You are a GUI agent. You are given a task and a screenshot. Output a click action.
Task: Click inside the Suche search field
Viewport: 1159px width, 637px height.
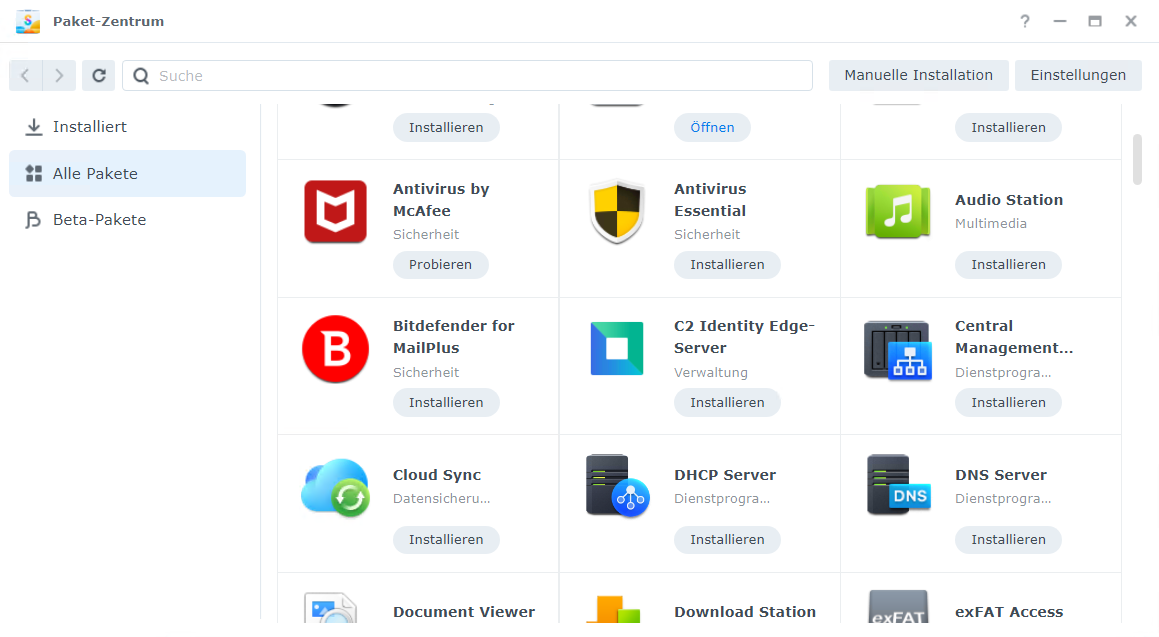pyautogui.click(x=467, y=75)
